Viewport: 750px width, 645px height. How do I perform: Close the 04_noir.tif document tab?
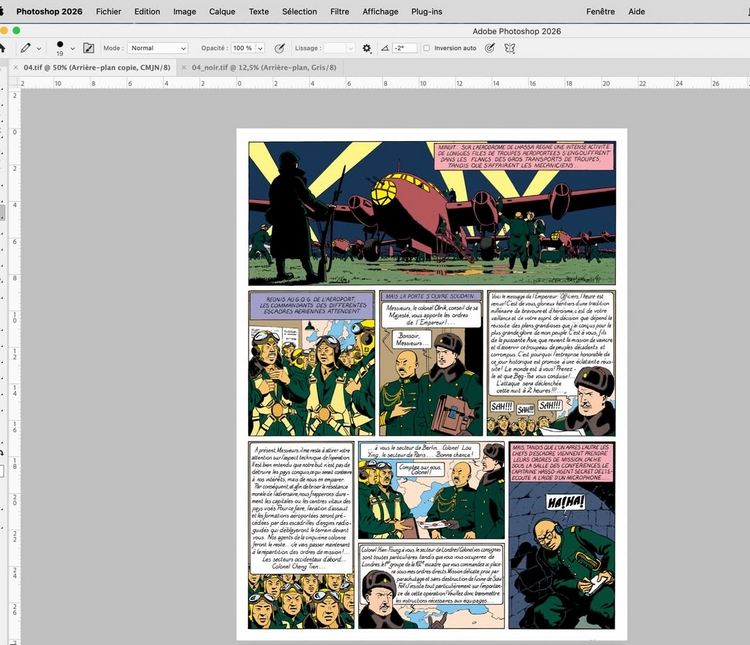point(183,67)
